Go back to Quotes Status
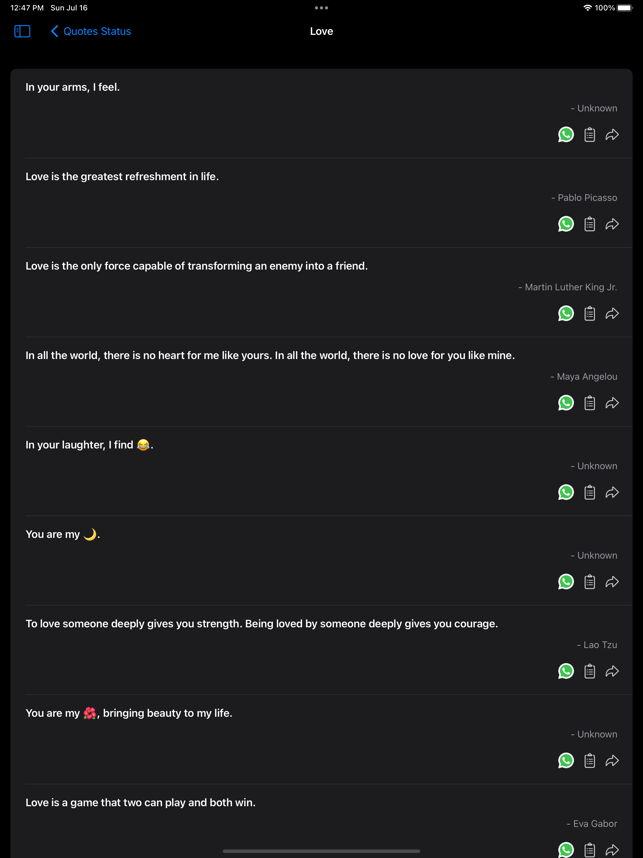This screenshot has width=643, height=858. coord(91,31)
